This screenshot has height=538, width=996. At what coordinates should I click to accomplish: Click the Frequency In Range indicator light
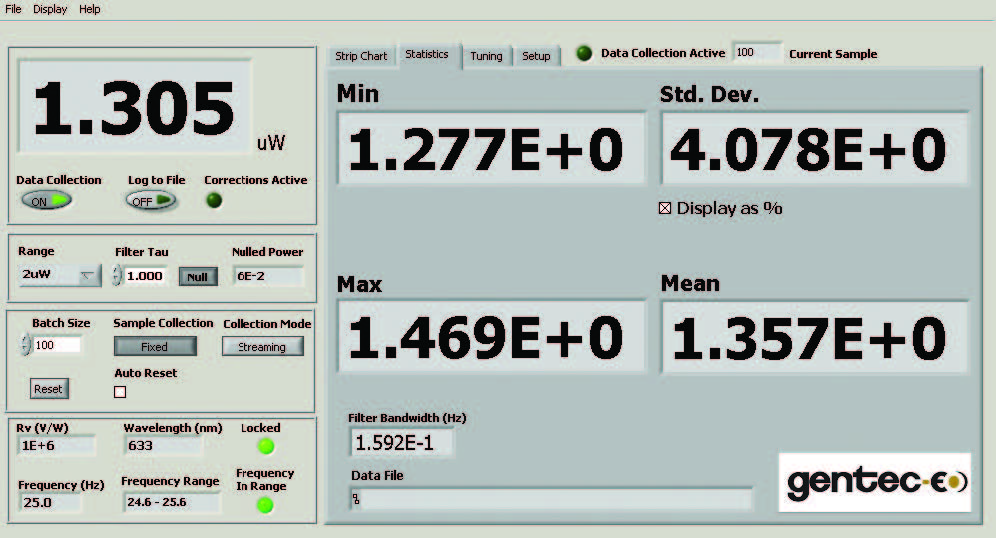(x=265, y=505)
